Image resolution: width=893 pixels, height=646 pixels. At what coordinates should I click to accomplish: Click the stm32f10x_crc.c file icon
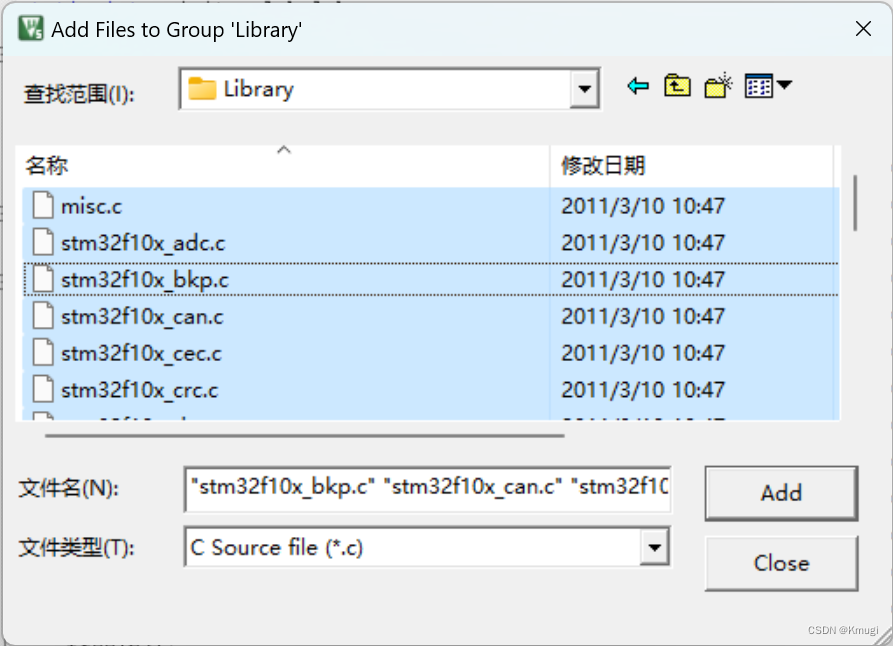click(x=43, y=390)
